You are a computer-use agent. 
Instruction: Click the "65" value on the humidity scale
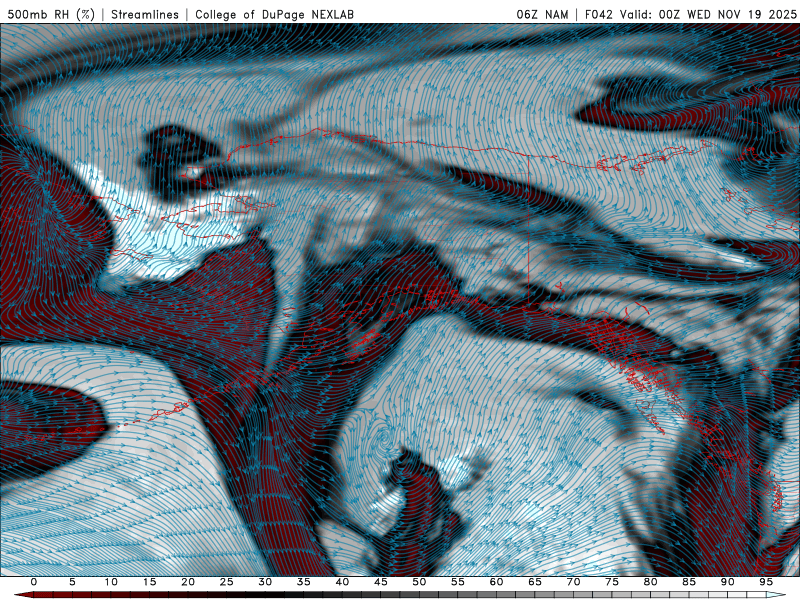click(535, 582)
